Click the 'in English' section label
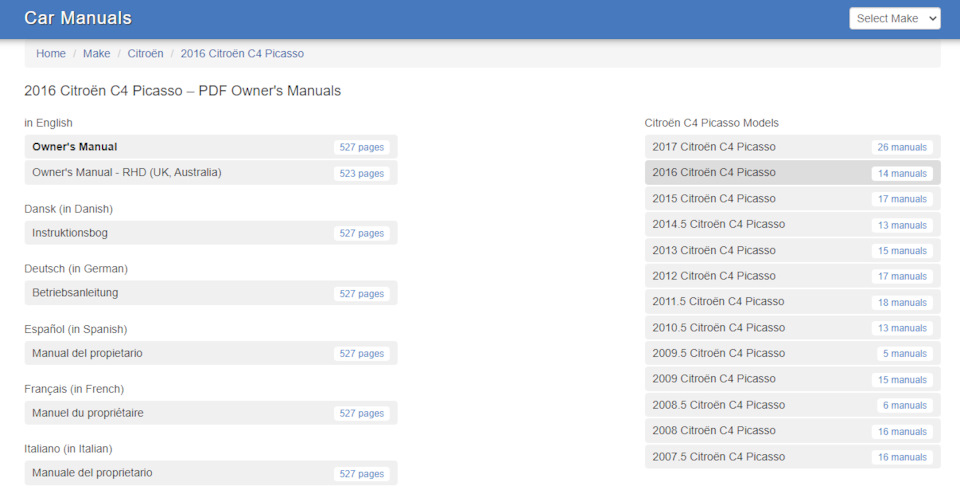The height and width of the screenshot is (494, 960). [48, 123]
